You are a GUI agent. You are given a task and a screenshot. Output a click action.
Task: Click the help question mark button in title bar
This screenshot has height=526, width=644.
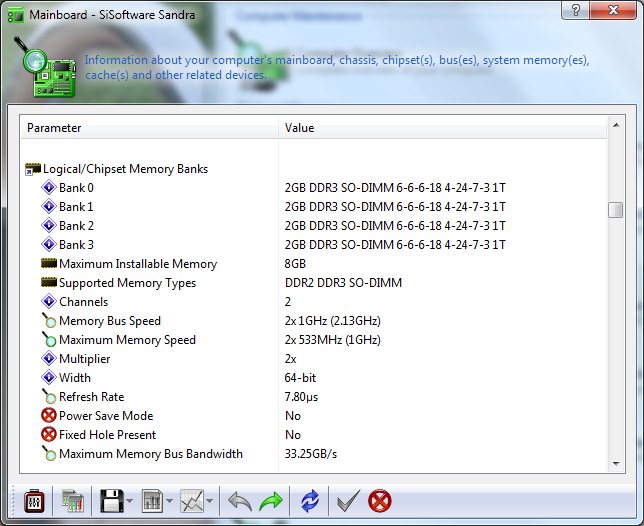coord(575,10)
